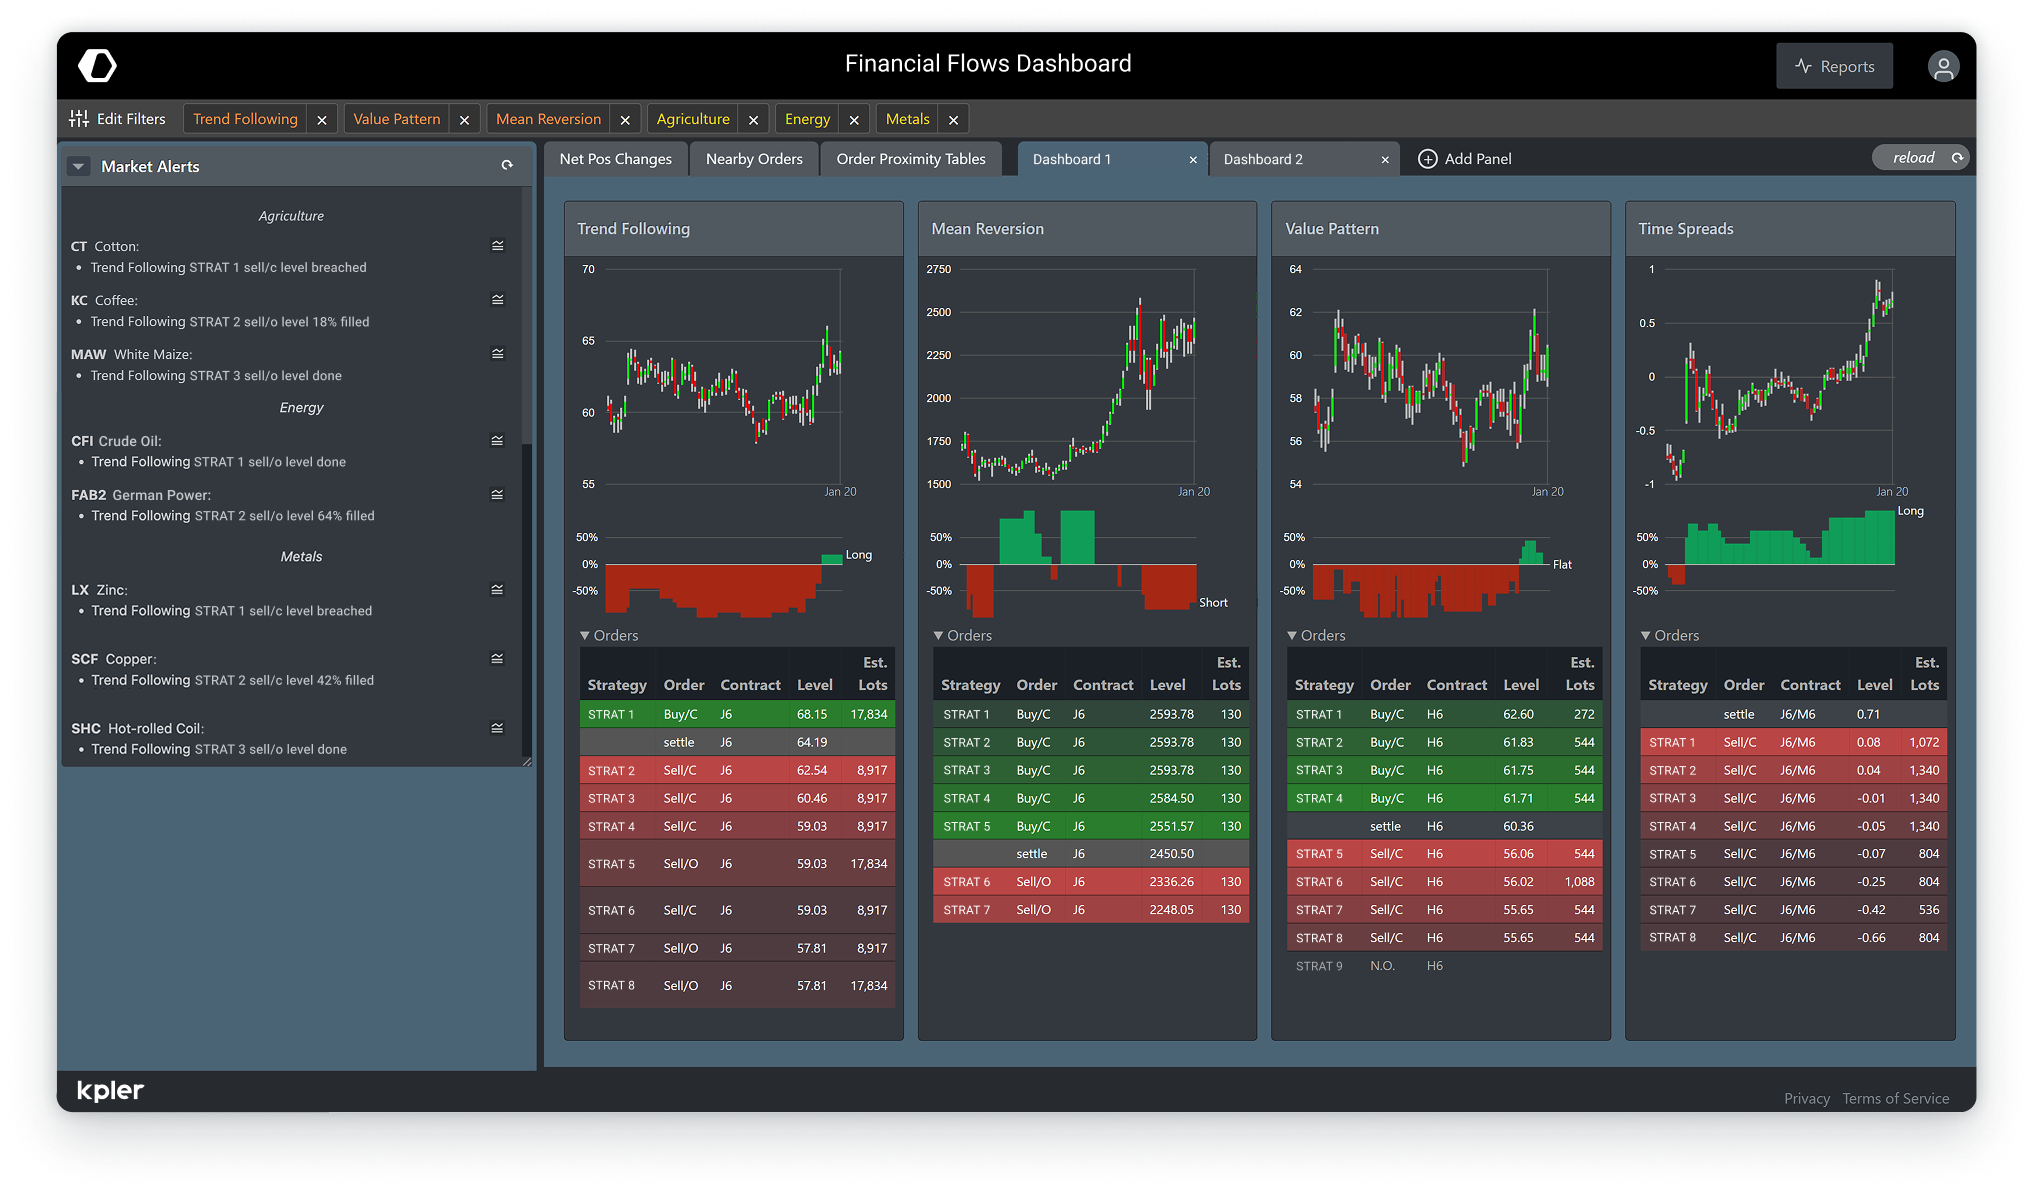Toggle the chart view for SCF Copper alert
This screenshot has width=2034, height=1194.
(x=497, y=658)
